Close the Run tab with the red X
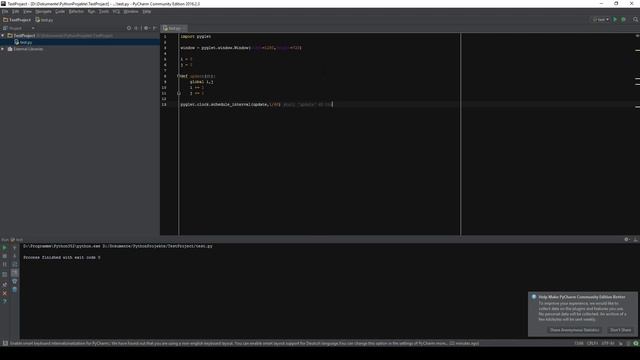 pos(4,293)
